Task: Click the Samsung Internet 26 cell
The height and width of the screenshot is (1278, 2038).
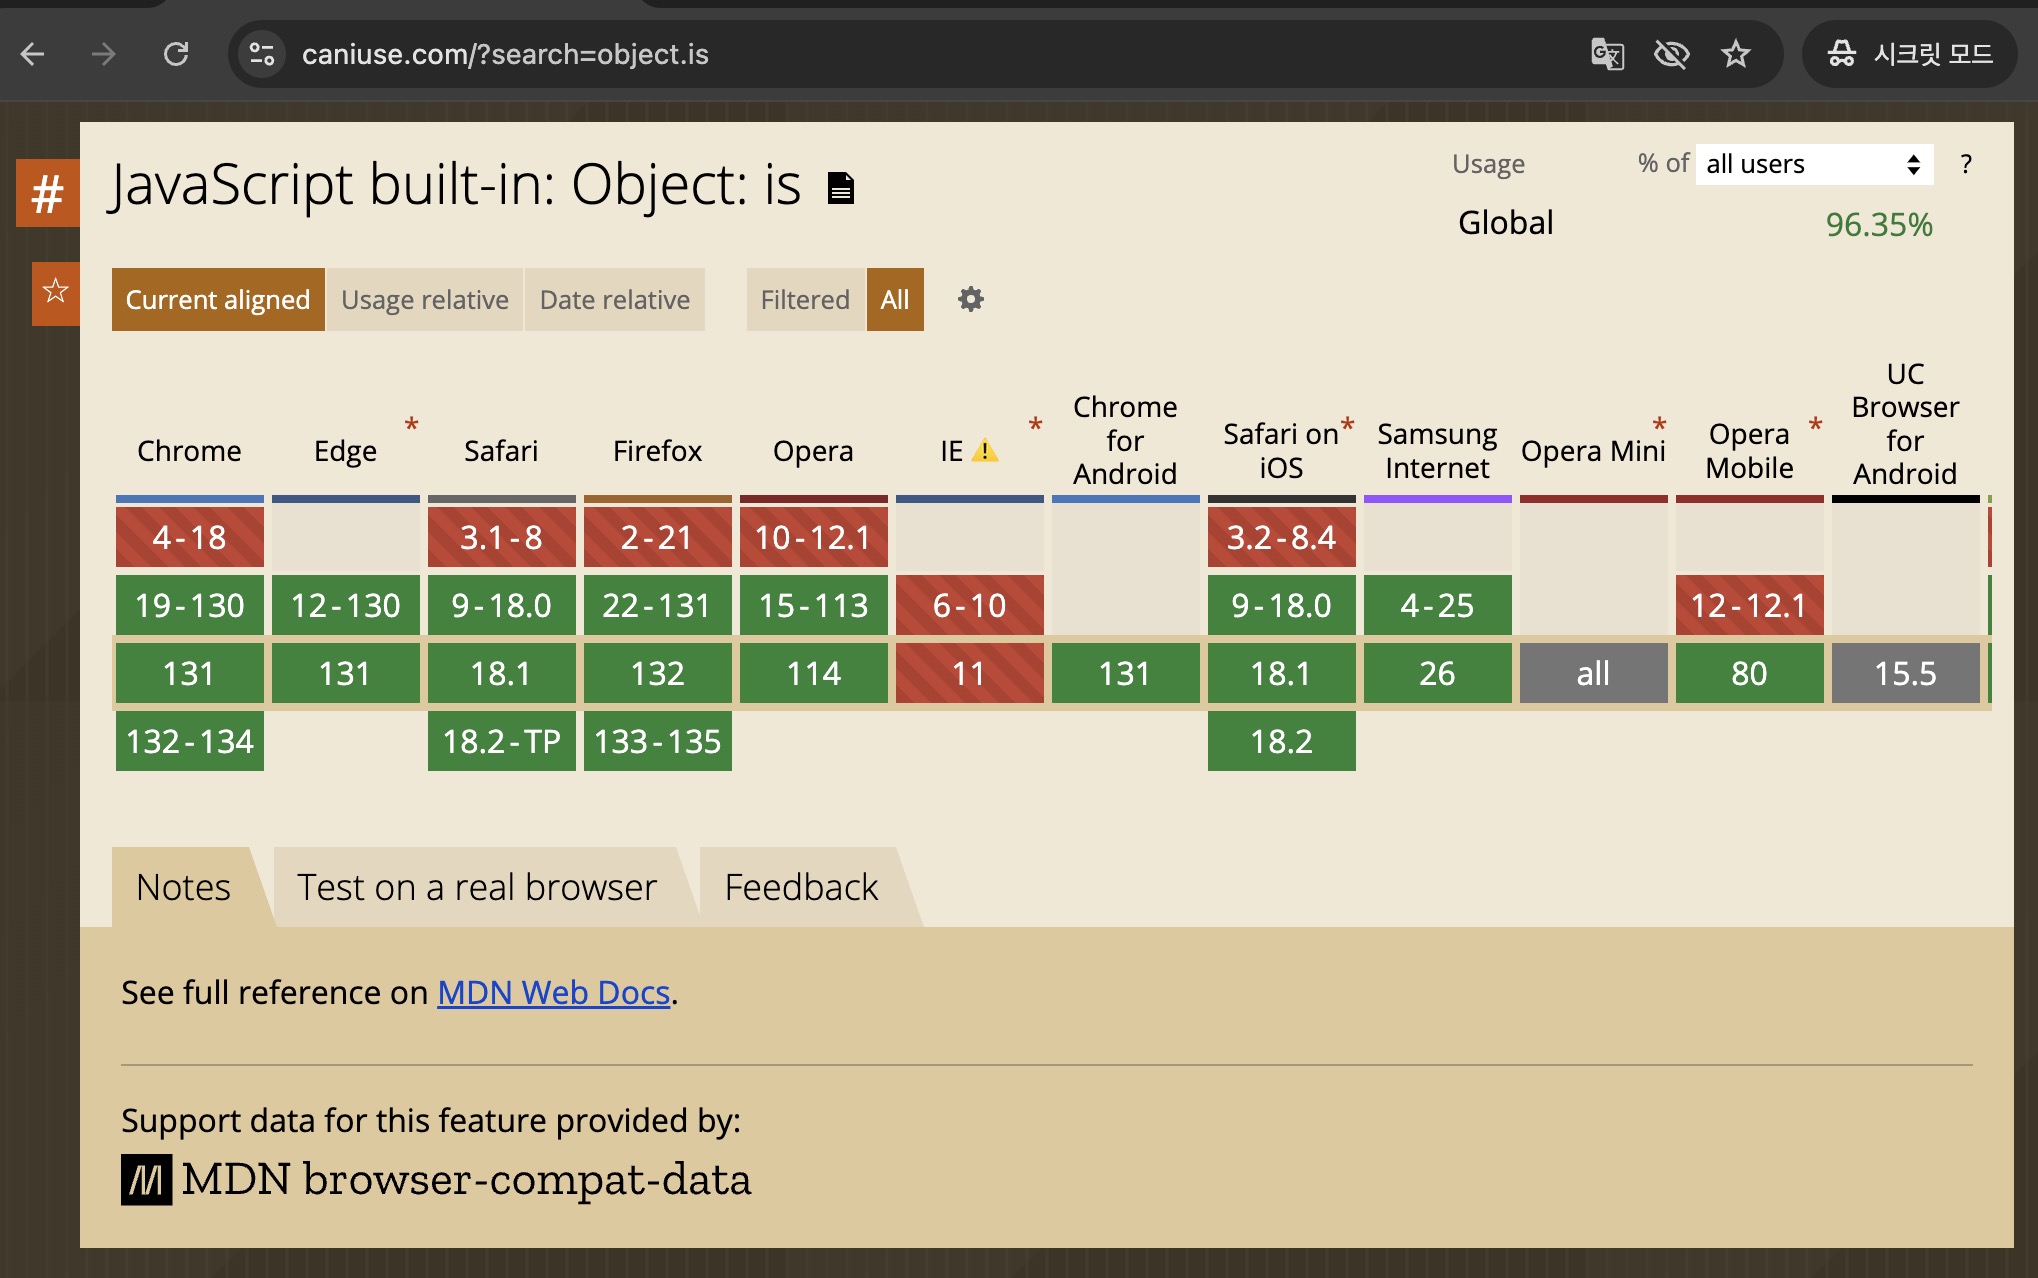Action: click(1437, 673)
